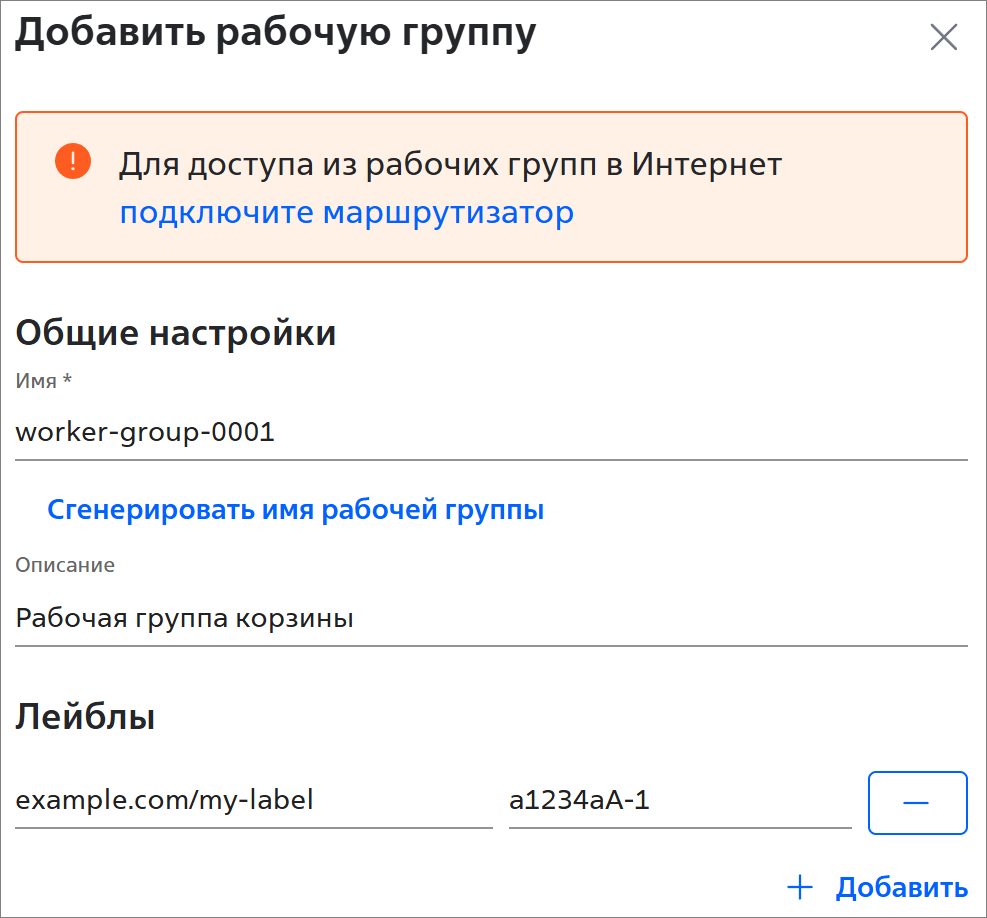Focus the Имя field containing worker-group-0001
Image resolution: width=987 pixels, height=918 pixels.
[x=490, y=433]
